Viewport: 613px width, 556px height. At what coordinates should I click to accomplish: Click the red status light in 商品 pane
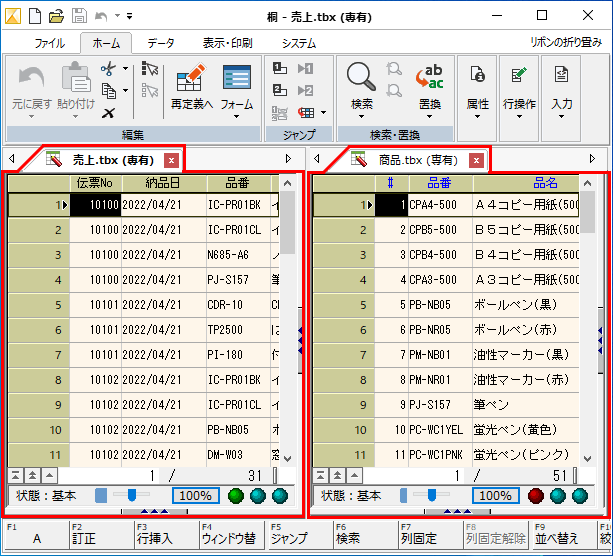[x=536, y=496]
